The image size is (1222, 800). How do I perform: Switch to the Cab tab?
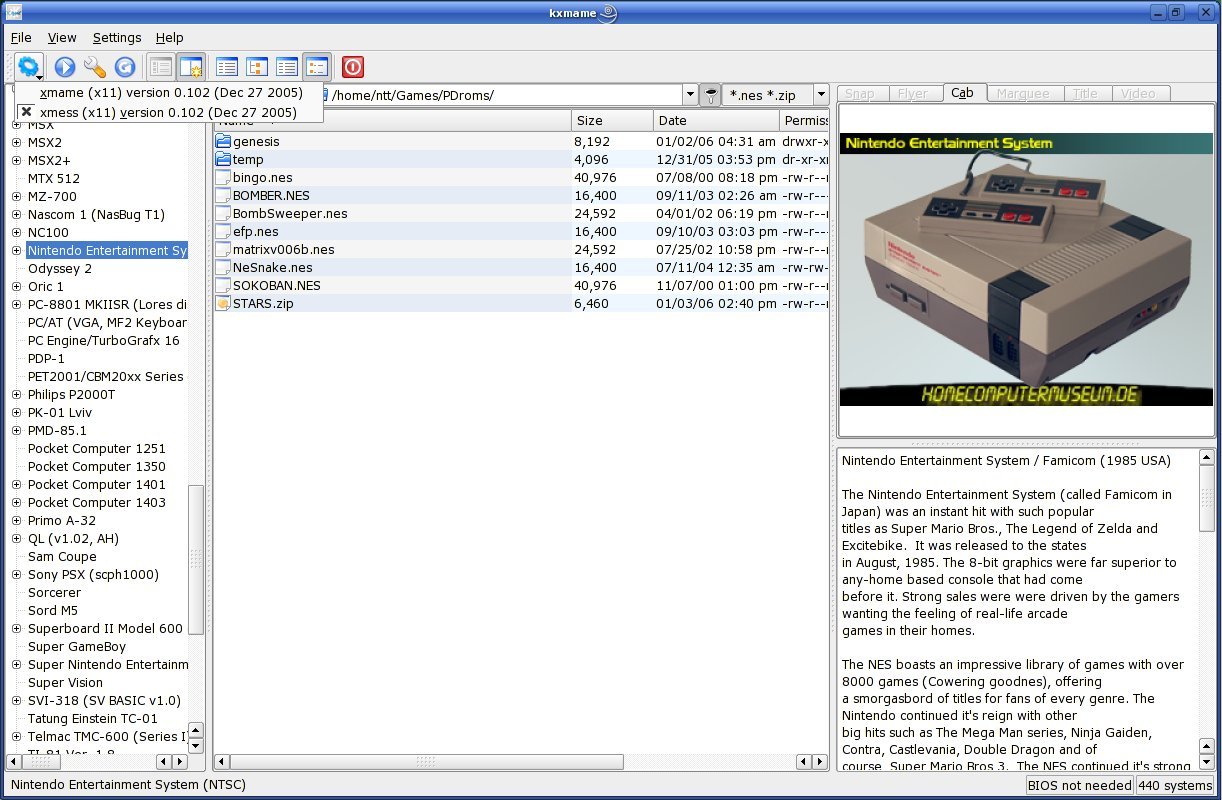(963, 93)
